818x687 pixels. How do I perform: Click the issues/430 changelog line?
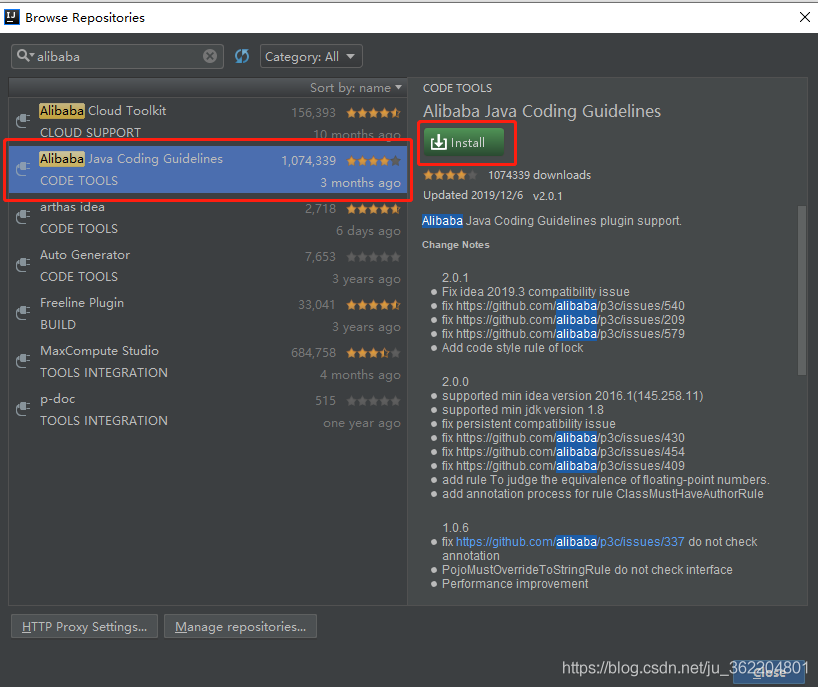[563, 438]
